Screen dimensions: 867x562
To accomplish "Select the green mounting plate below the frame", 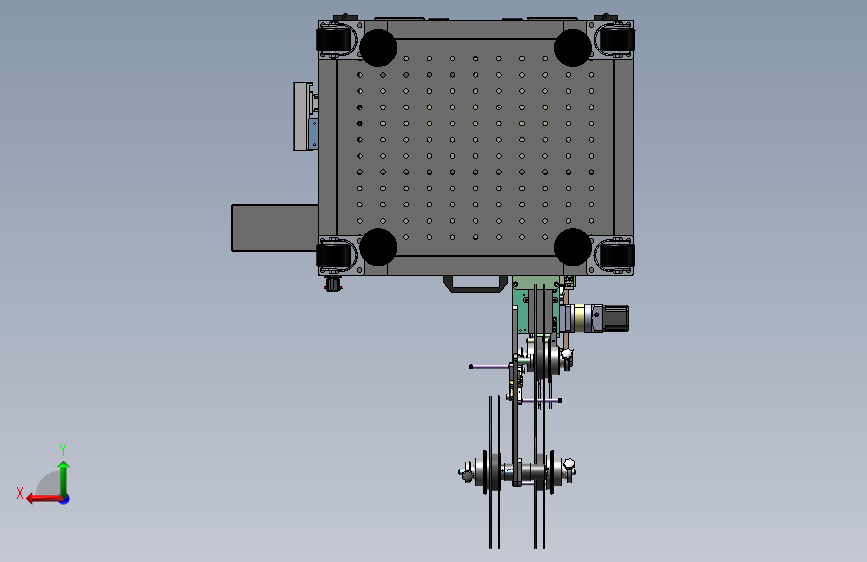I will point(524,310).
